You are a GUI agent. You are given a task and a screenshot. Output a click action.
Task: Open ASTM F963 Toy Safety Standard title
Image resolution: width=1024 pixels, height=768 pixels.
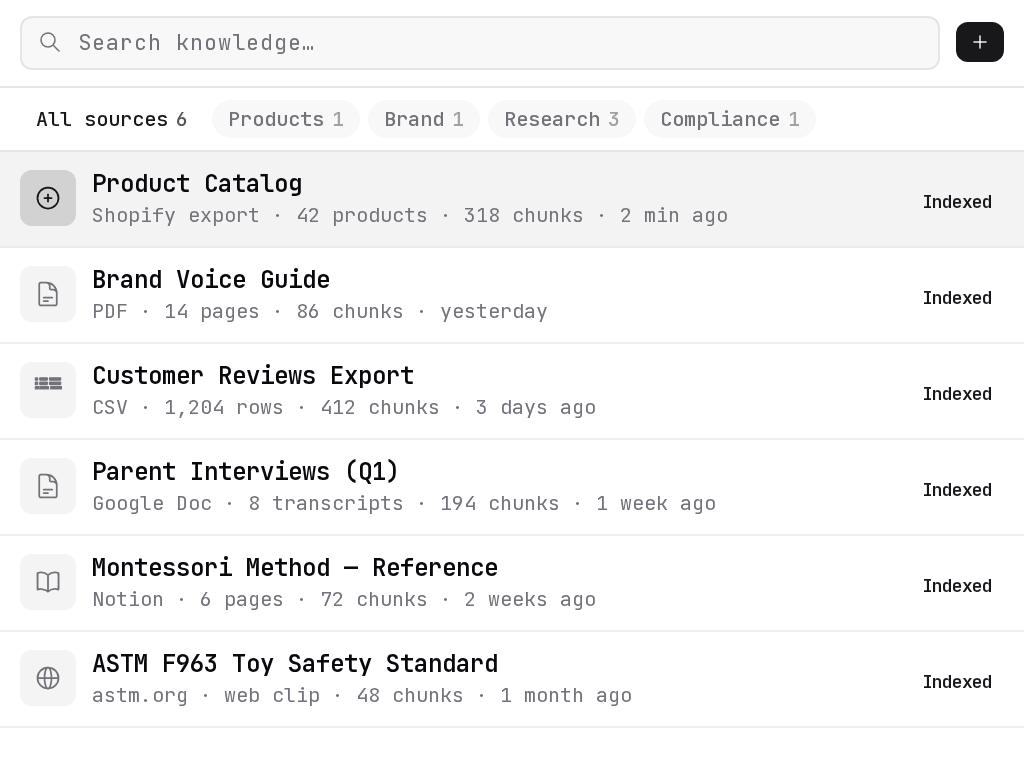point(295,664)
